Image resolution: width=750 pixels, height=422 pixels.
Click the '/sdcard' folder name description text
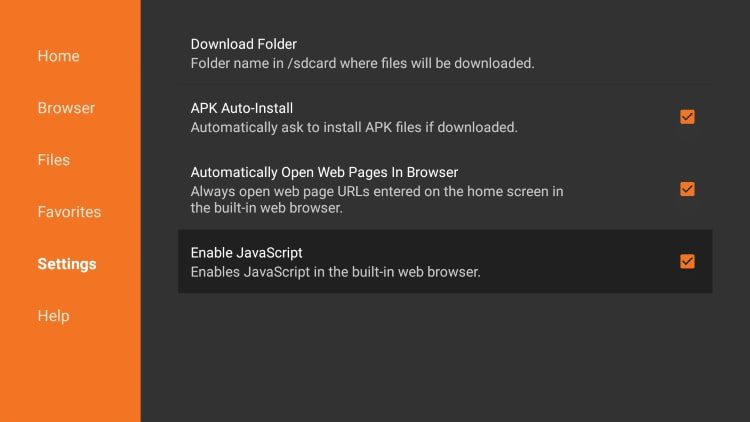363,63
